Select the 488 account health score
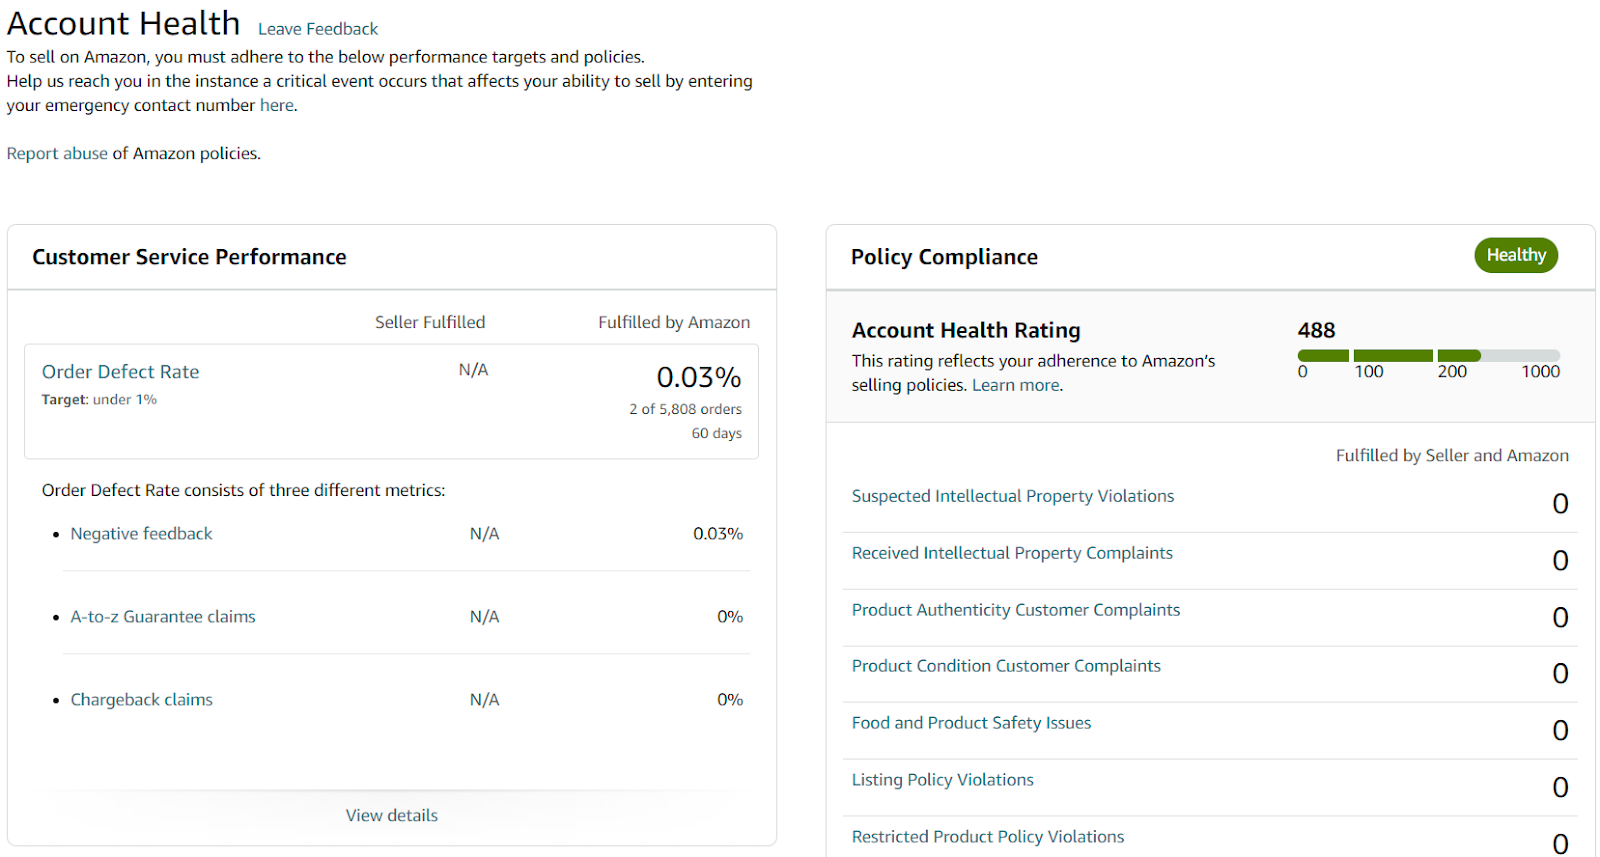The height and width of the screenshot is (857, 1600). 1316,330
